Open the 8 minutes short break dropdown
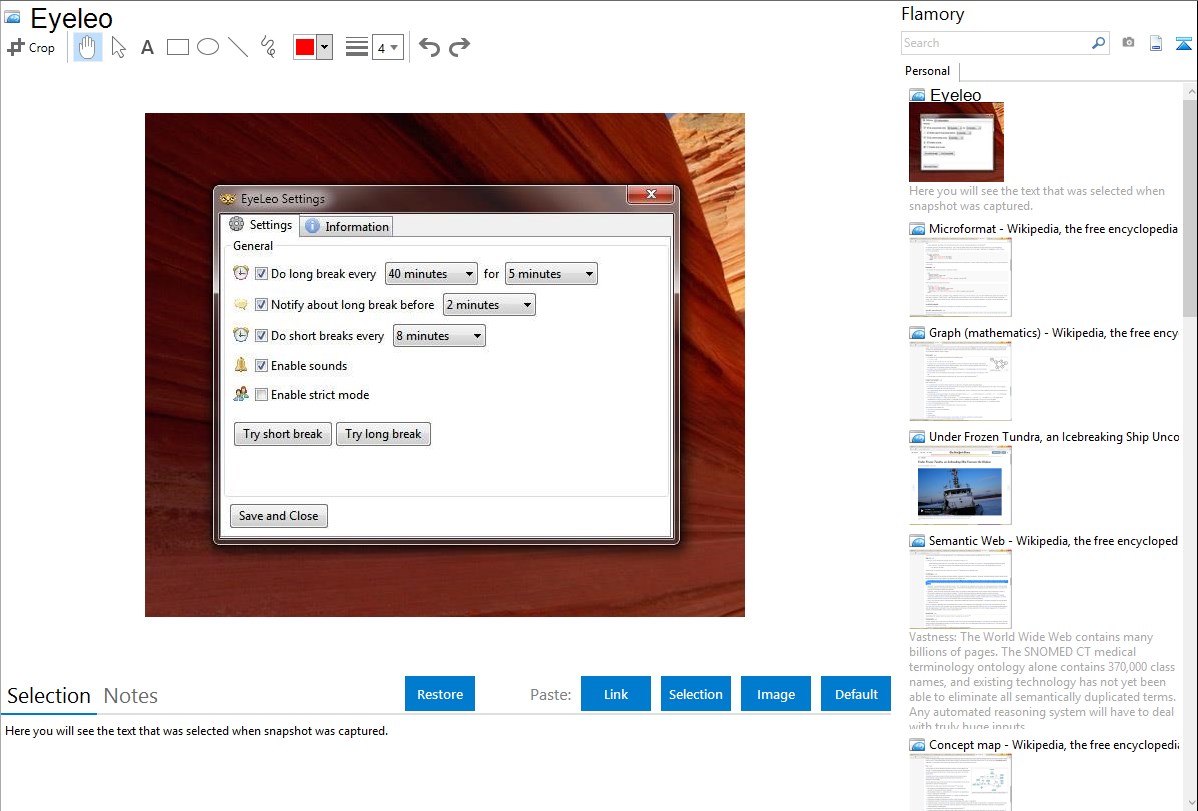 point(439,336)
